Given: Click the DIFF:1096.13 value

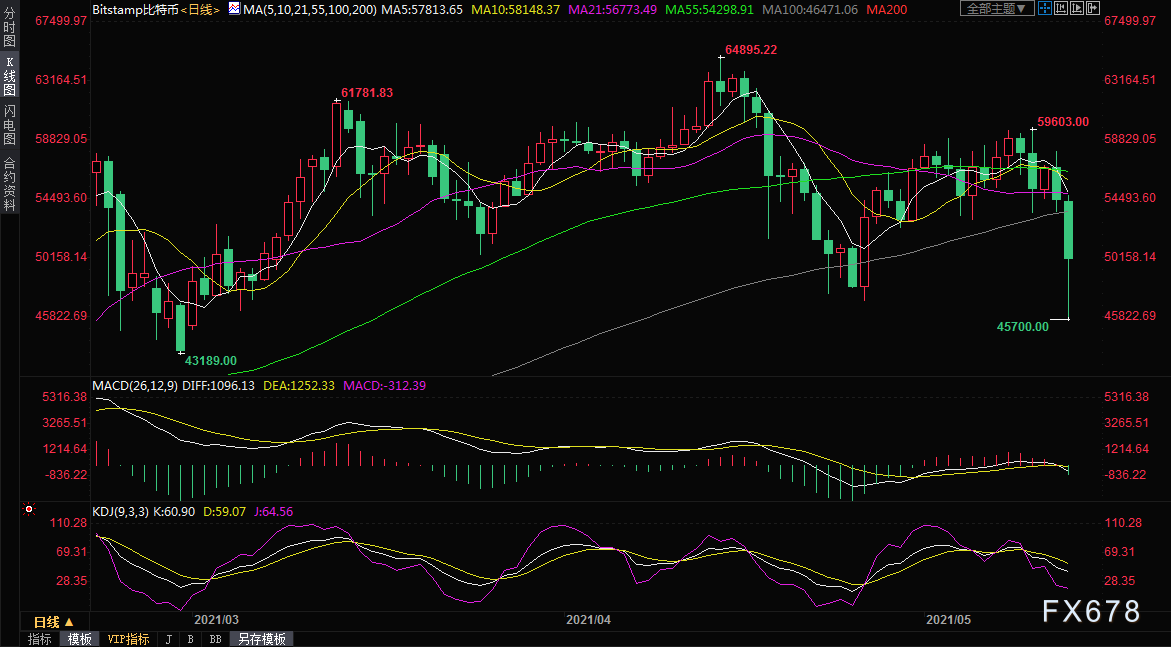Looking at the screenshot, I should coord(219,386).
